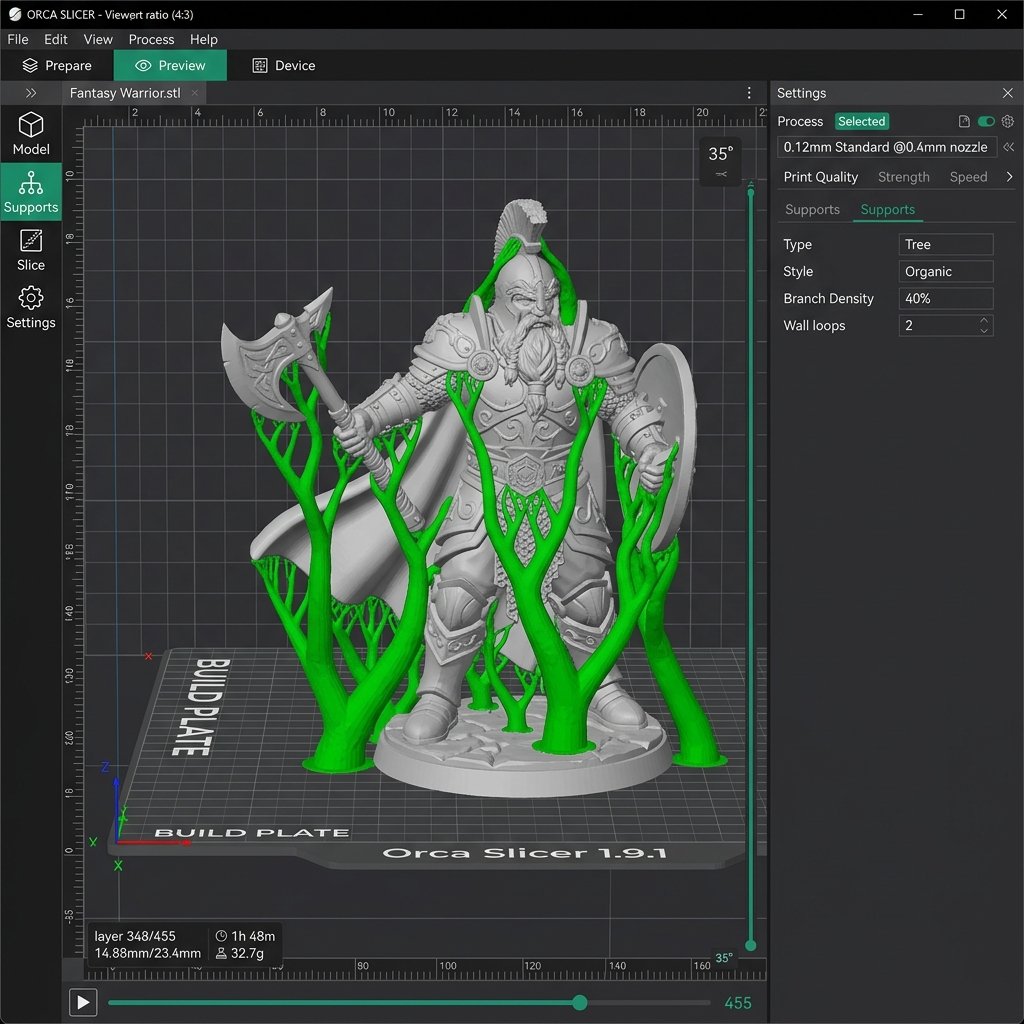This screenshot has width=1024, height=1024.
Task: Click the horizontal layer slider handle
Action: pyautogui.click(x=579, y=1002)
